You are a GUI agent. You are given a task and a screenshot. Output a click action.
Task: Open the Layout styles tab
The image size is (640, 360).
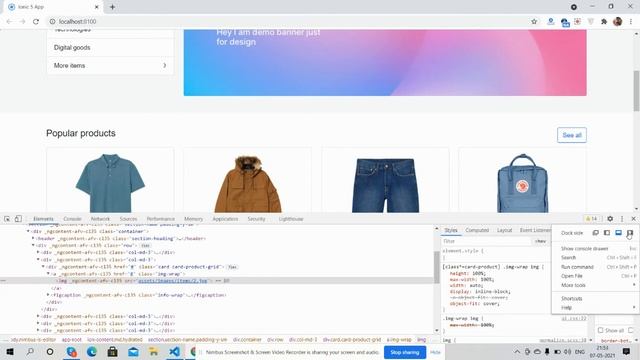click(504, 230)
